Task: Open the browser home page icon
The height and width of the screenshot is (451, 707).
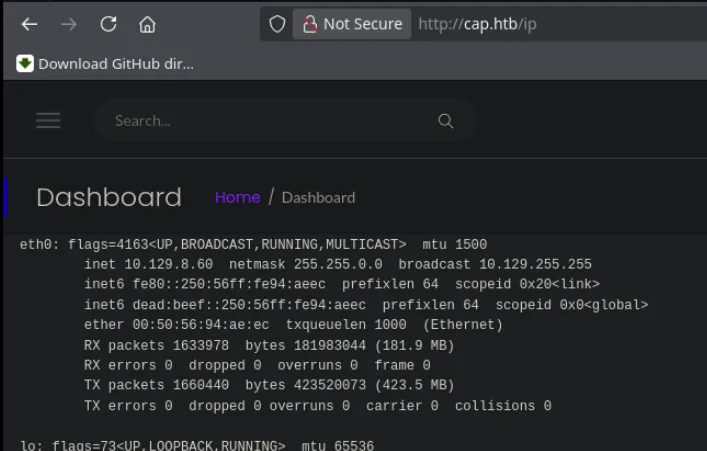Action: 147,24
